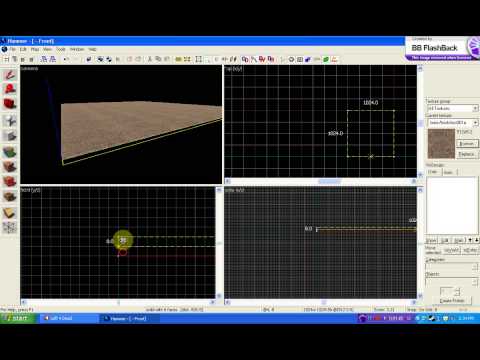Screen dimensions: 480x360
Task: Open the Map menu
Action: tap(35, 49)
